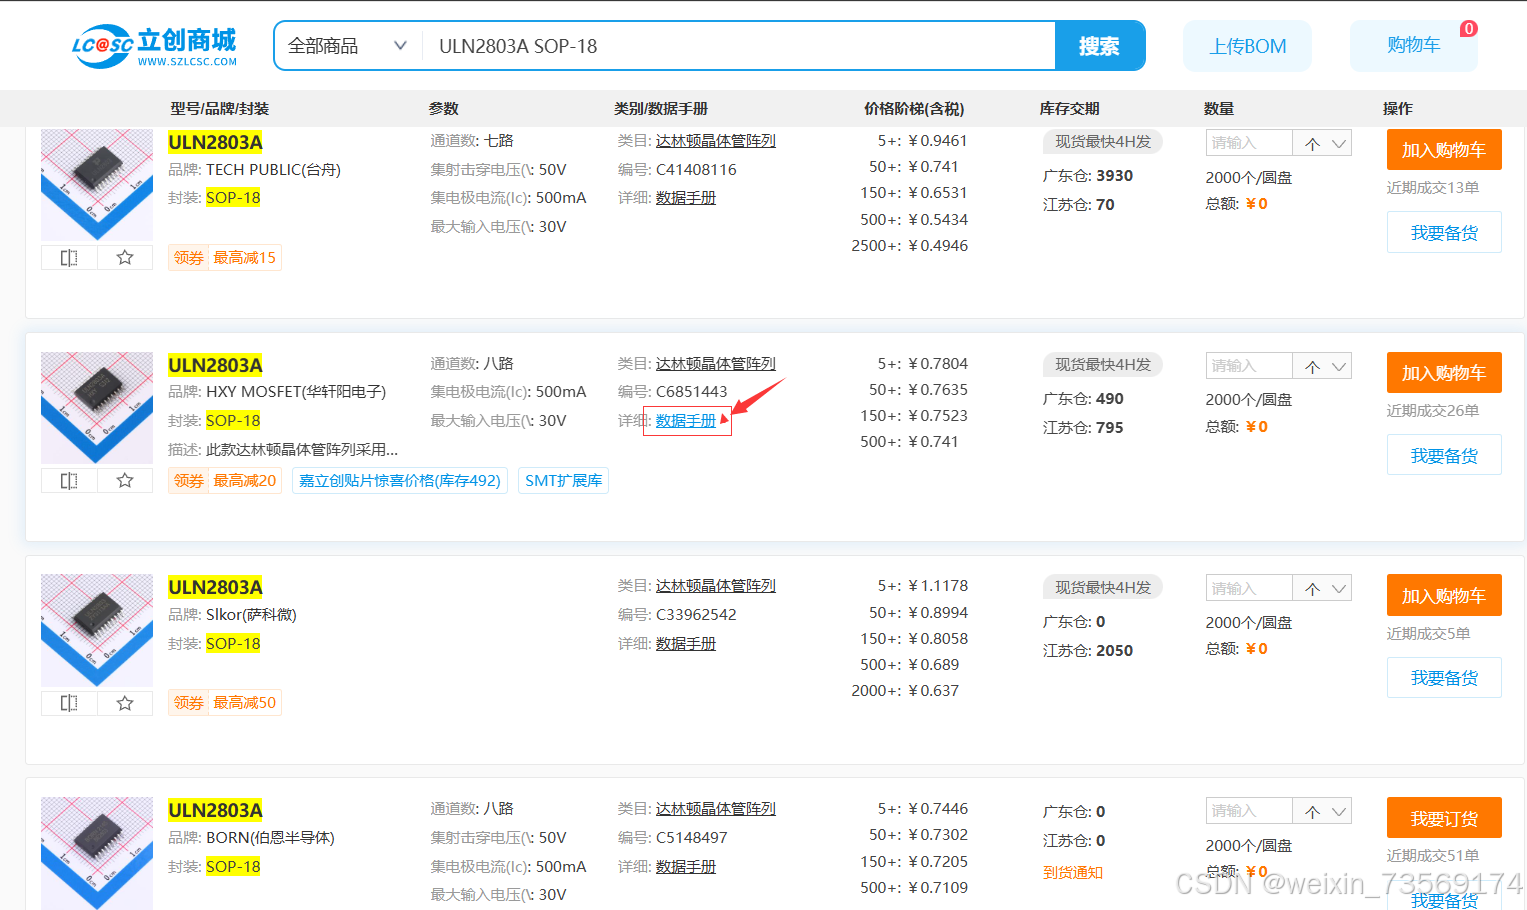
Task: Compare icon for Slkor ULN2803A
Action: (69, 703)
